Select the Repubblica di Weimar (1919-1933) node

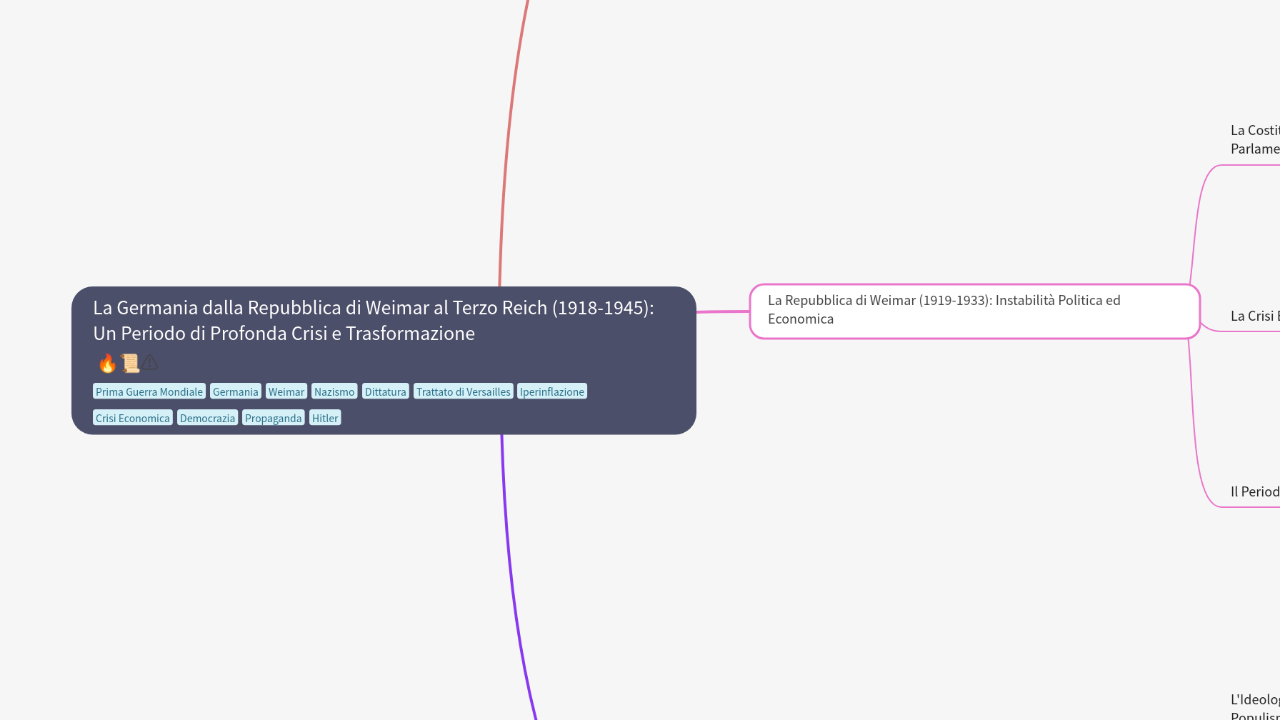click(x=974, y=310)
